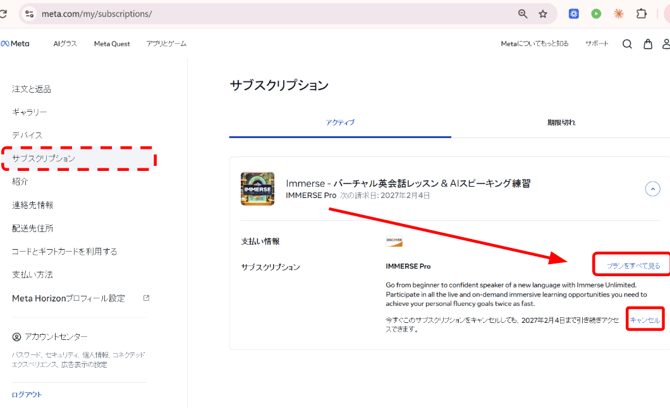Click the zoom magnifier icon in address bar

point(523,14)
